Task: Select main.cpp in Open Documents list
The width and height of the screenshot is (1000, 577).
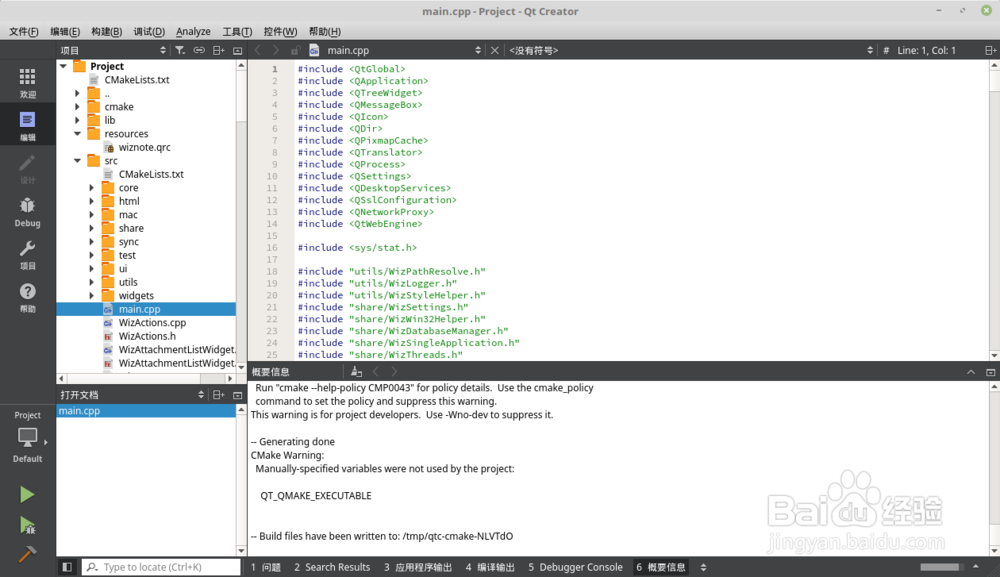Action: point(146,411)
